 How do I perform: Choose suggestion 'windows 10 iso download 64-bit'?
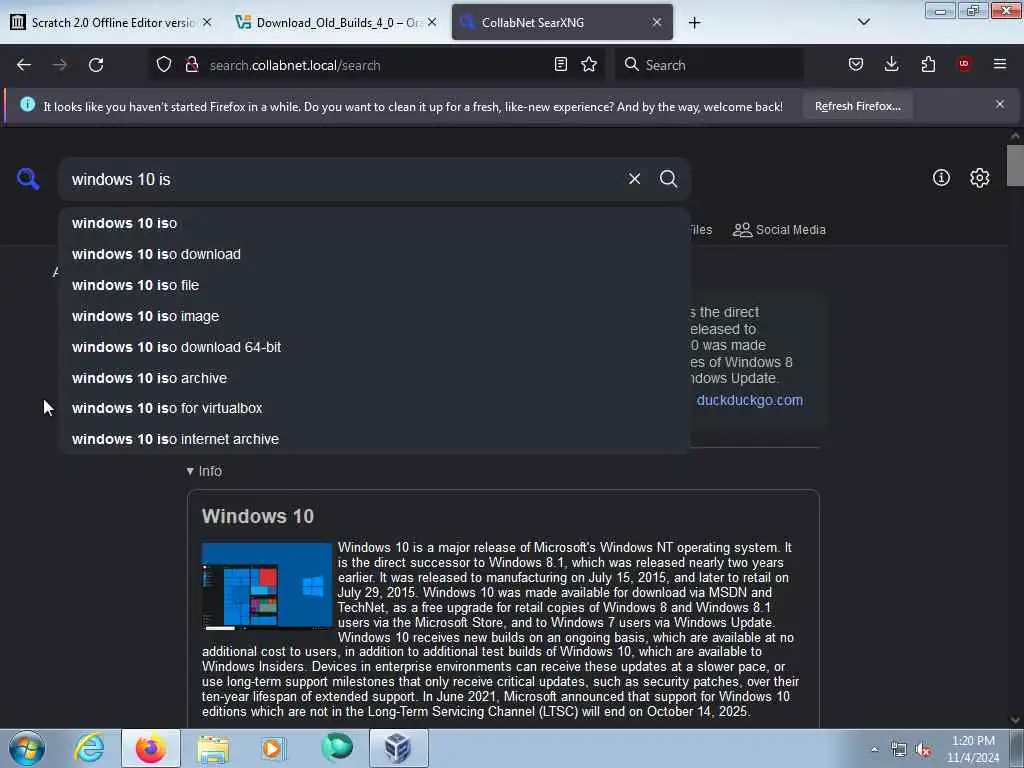tap(374, 347)
